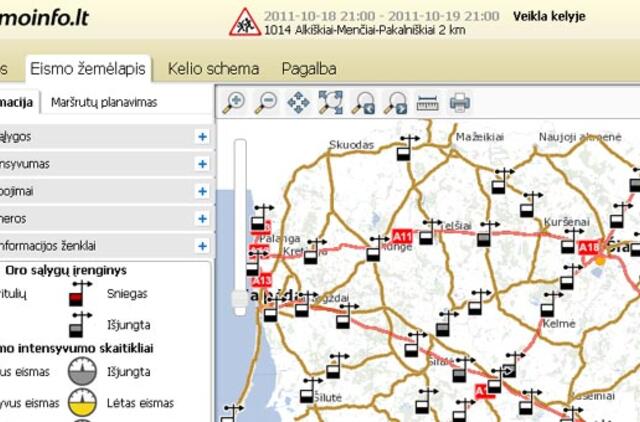Viewport: 640px width, 422px height.
Task: Click the Kelmė town label
Action: pyautogui.click(x=559, y=324)
